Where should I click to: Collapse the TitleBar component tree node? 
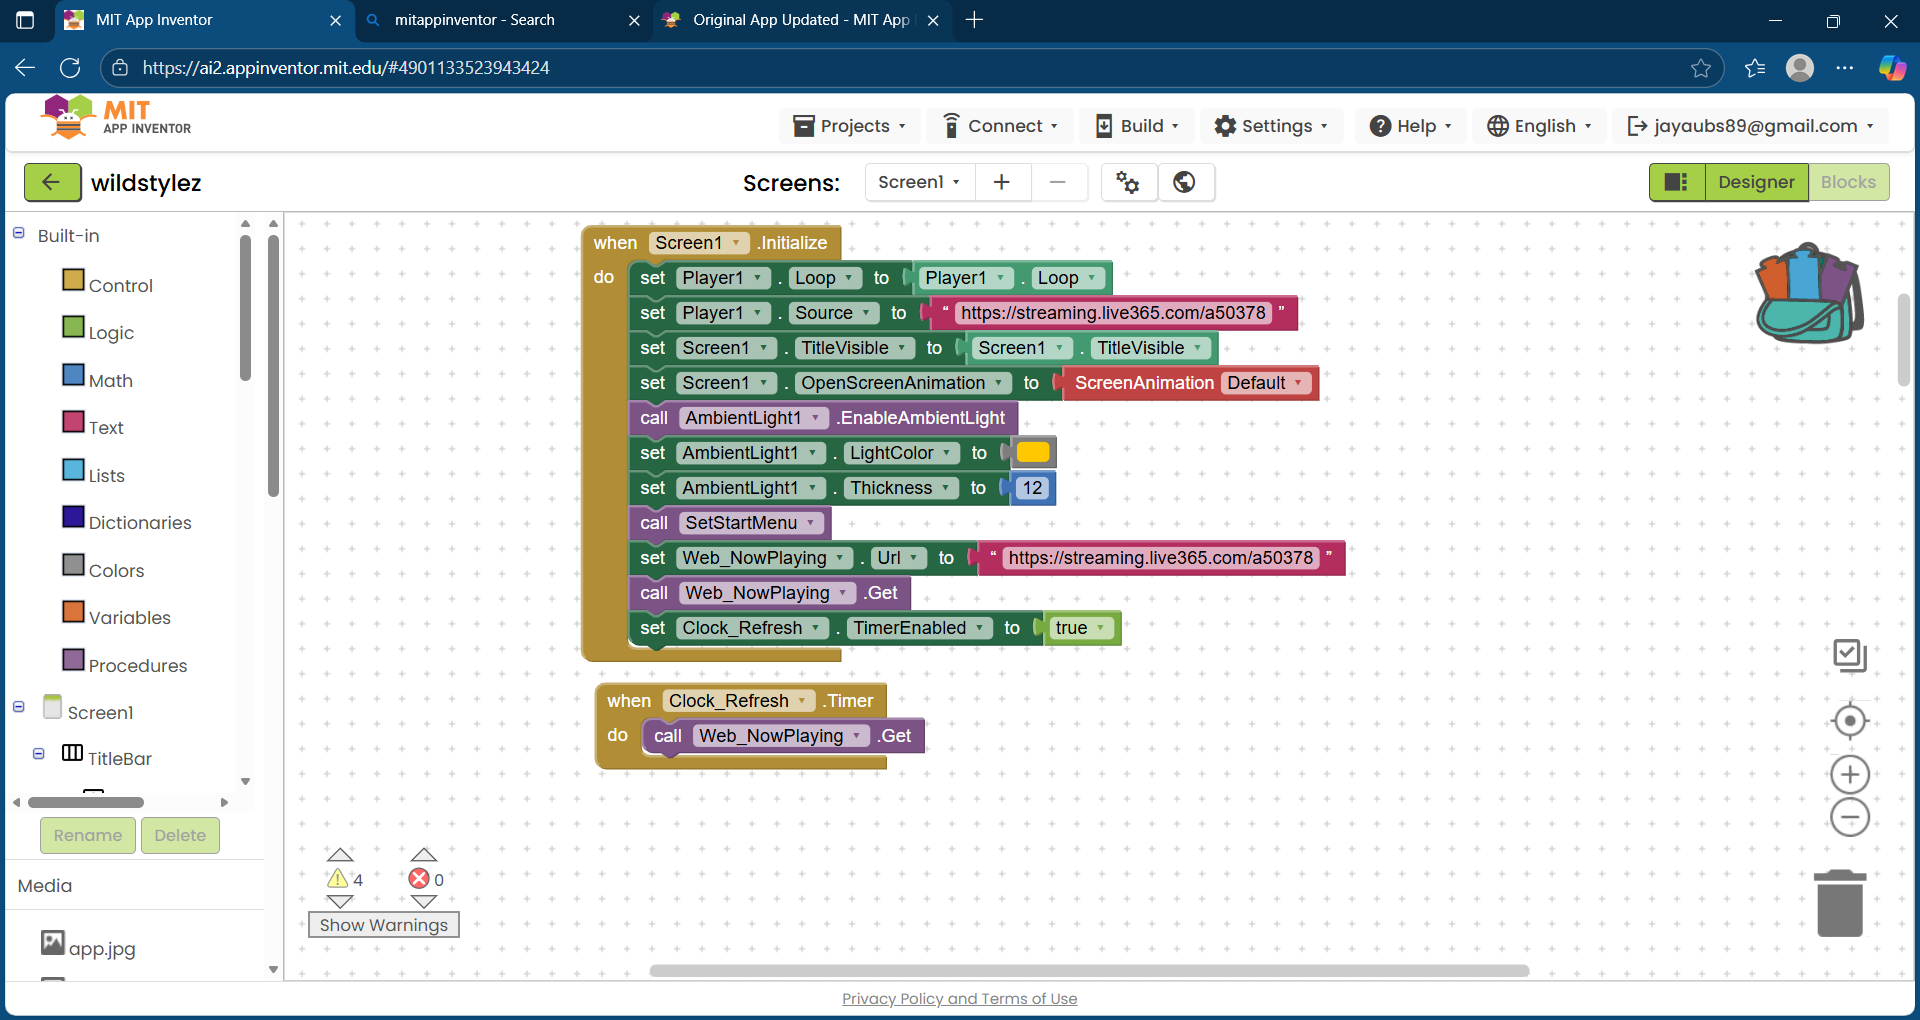point(39,754)
